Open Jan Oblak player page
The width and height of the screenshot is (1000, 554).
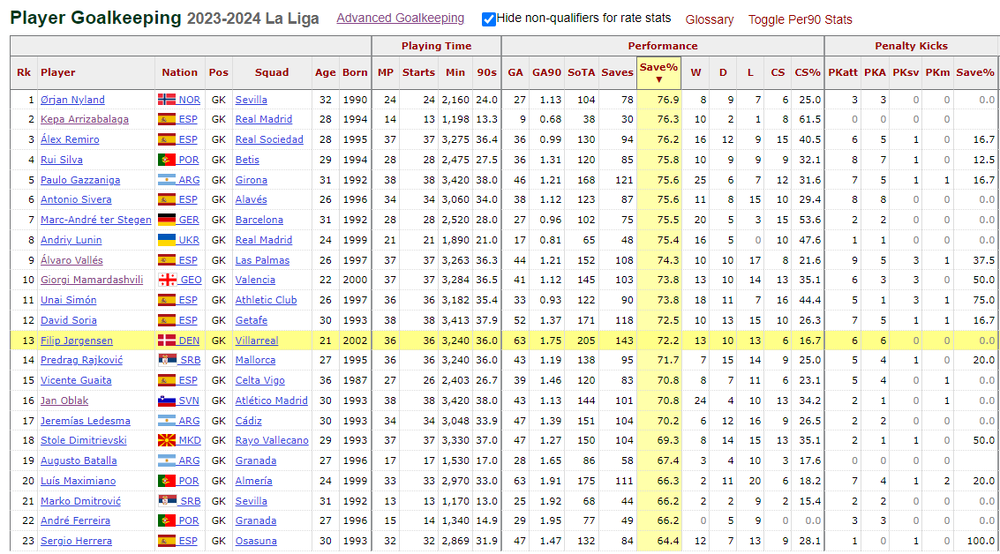click(64, 401)
